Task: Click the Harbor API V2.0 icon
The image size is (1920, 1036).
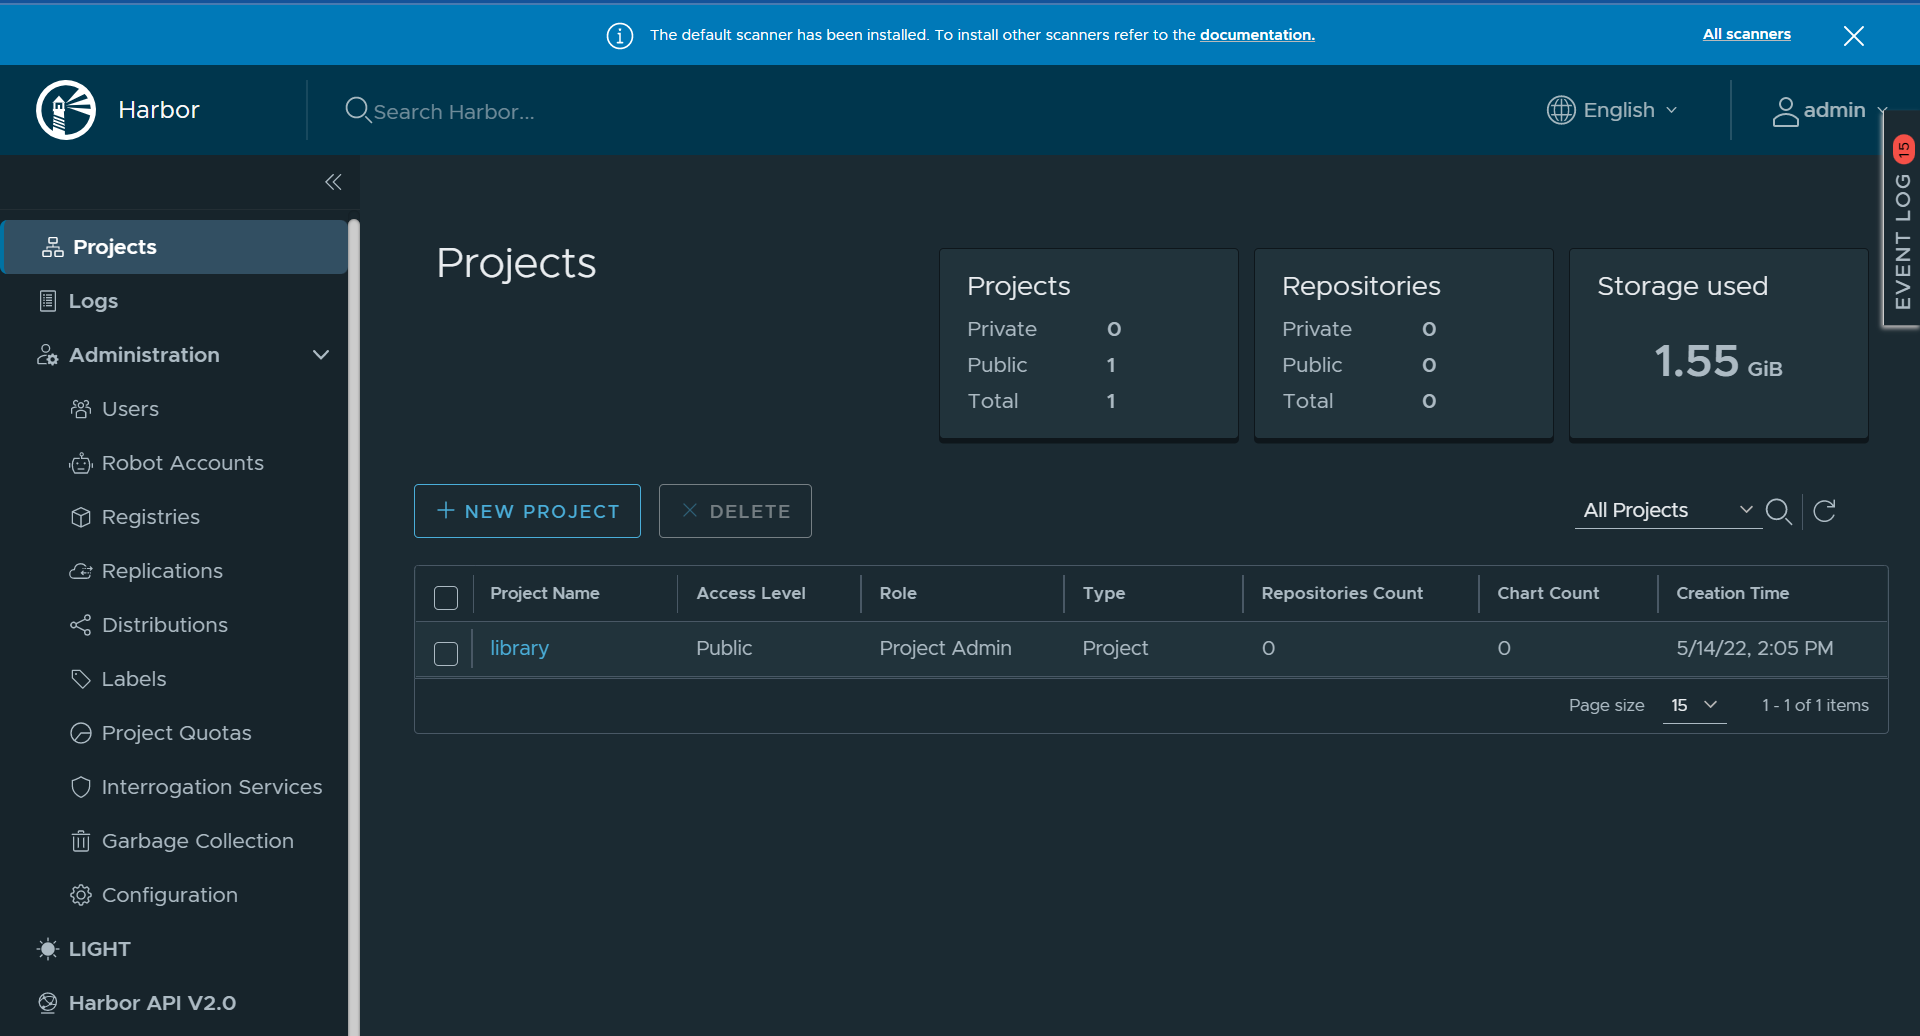Action: pos(47,1003)
